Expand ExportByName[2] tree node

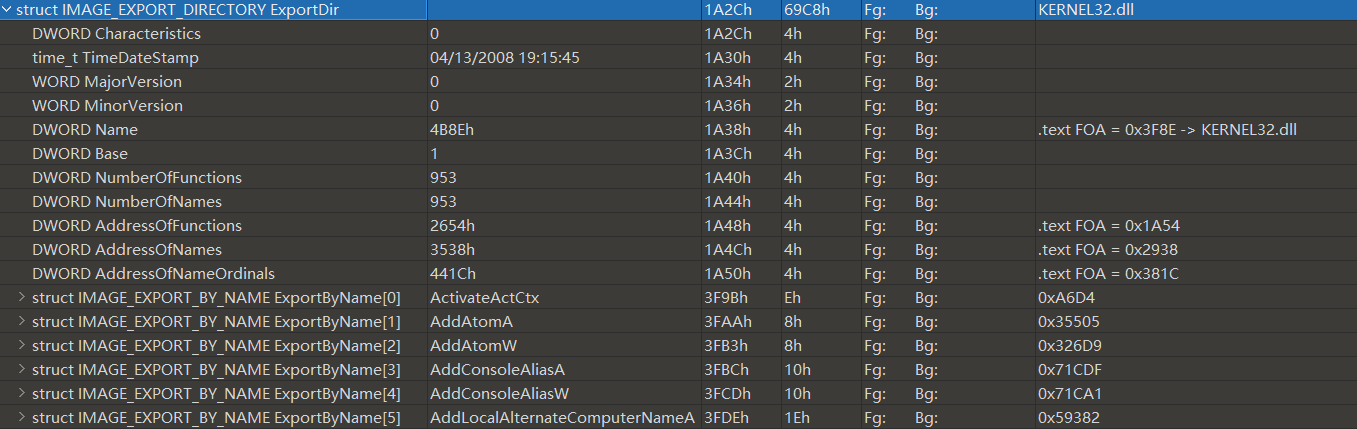click(x=23, y=346)
